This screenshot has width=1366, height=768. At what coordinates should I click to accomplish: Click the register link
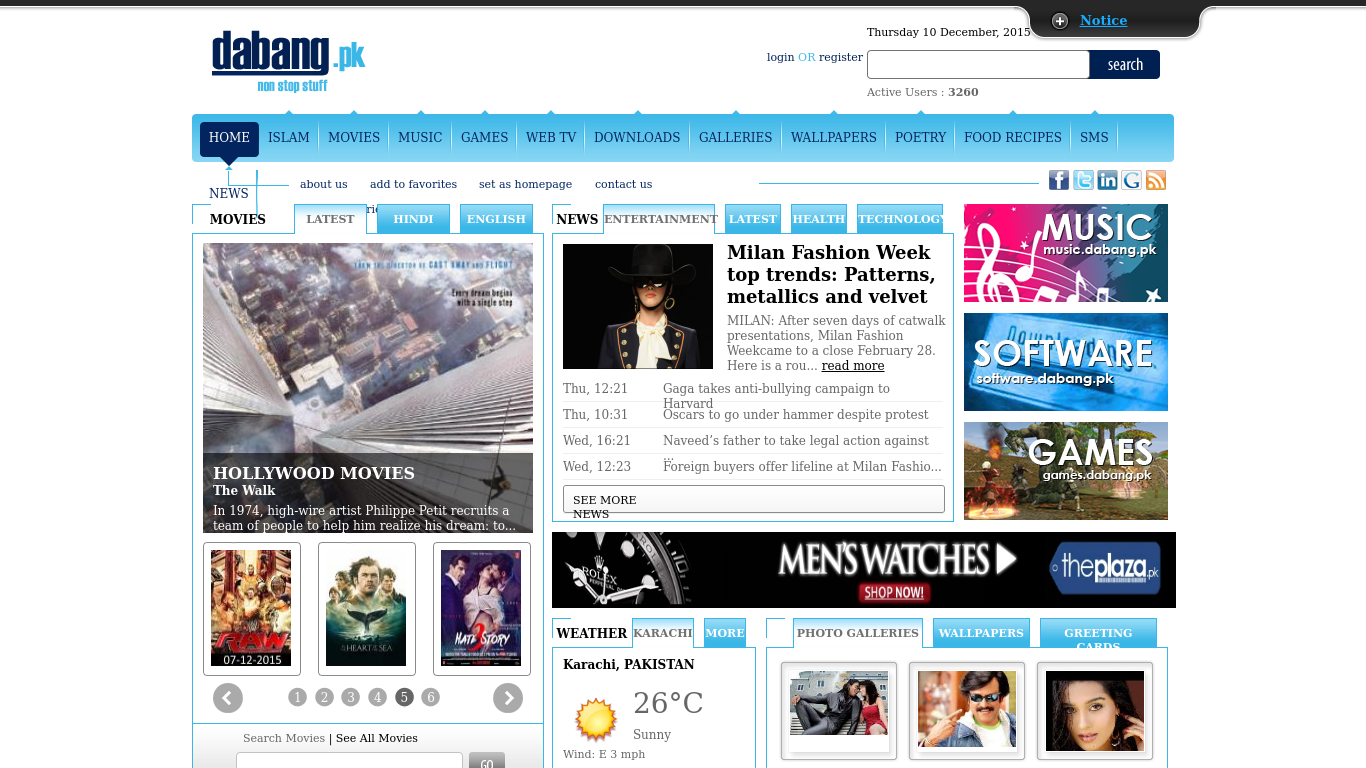point(841,57)
